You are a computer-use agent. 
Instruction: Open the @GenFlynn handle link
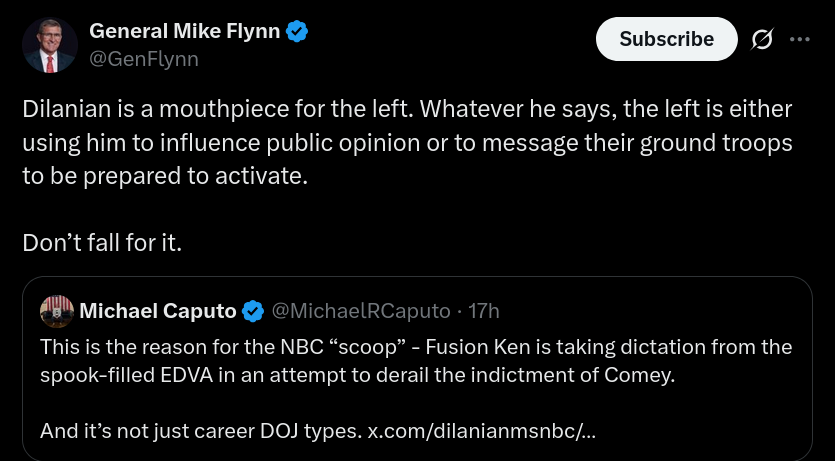click(144, 59)
